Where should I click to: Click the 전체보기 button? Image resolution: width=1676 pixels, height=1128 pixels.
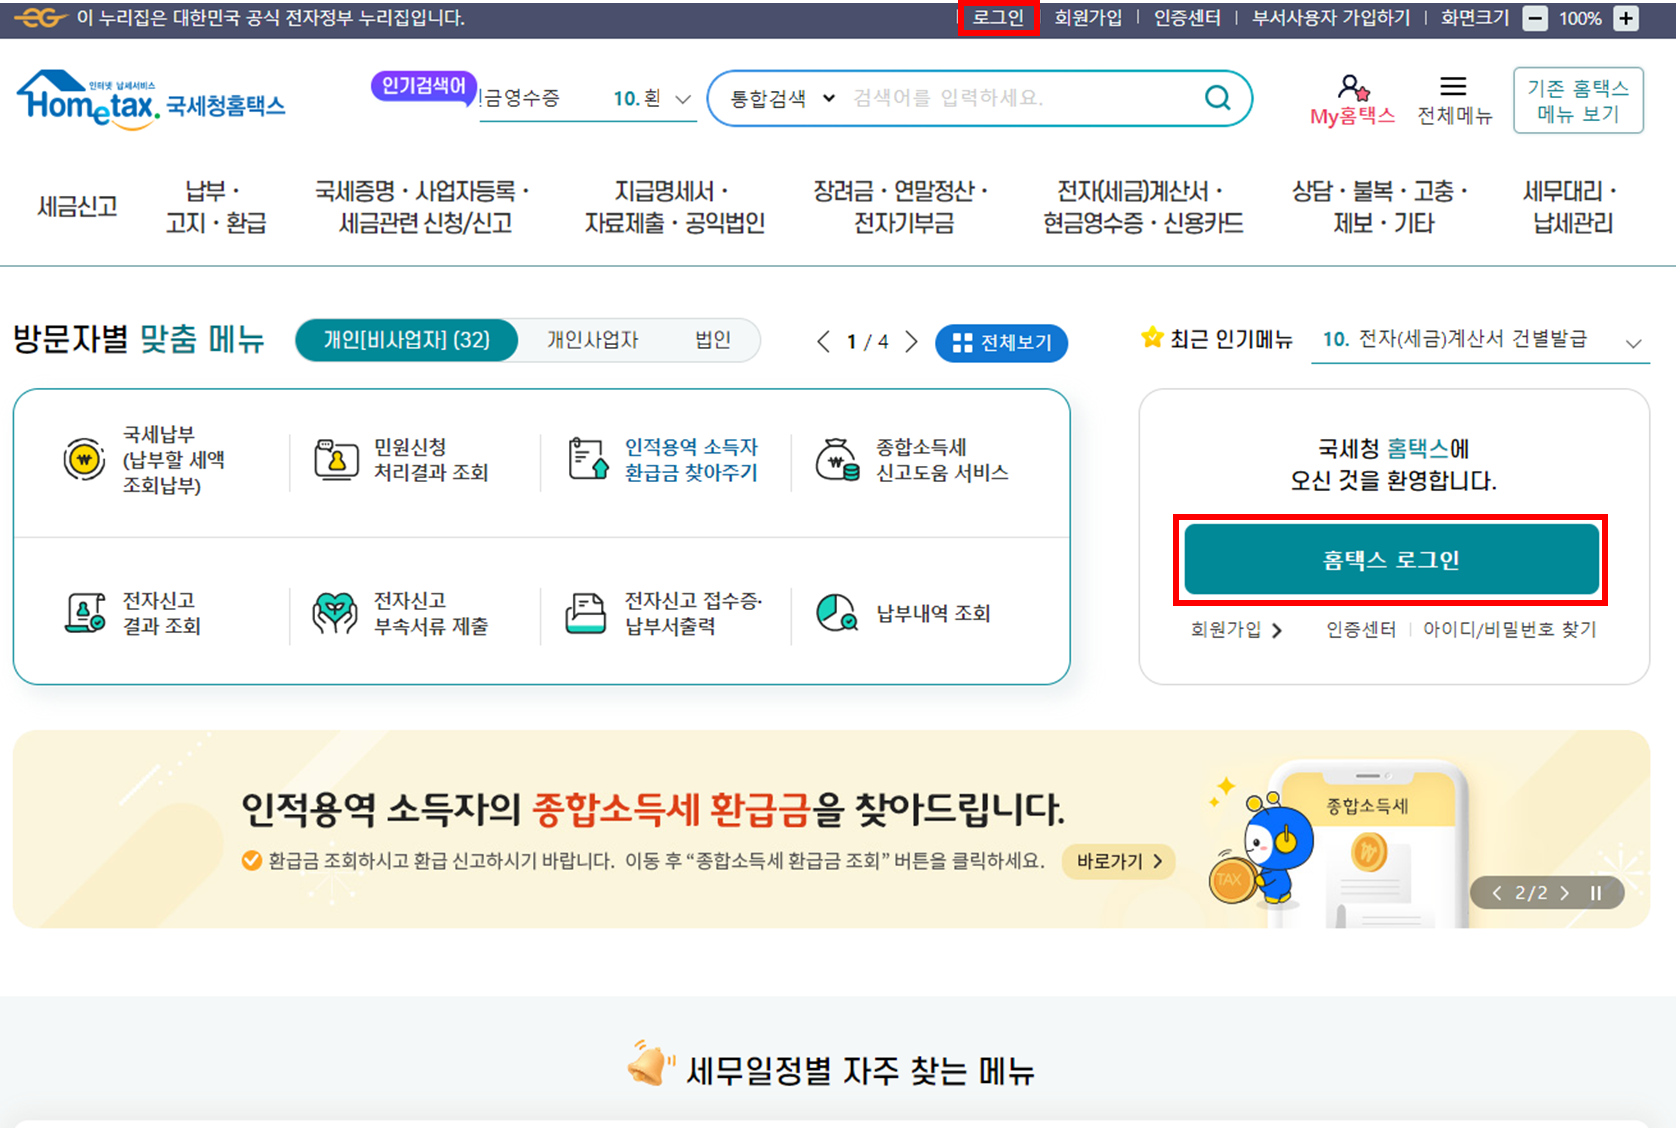click(1001, 343)
